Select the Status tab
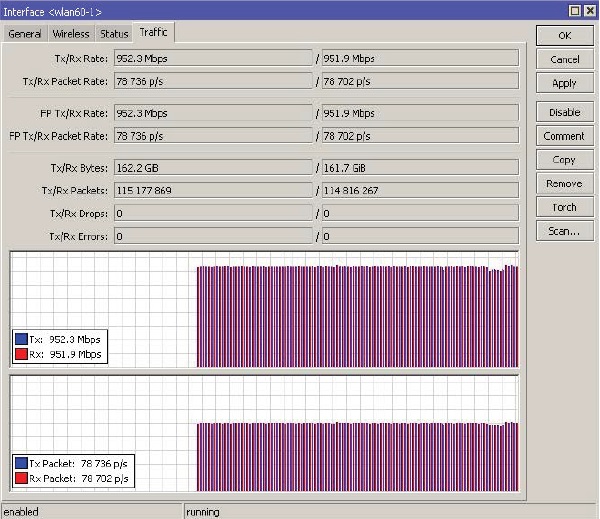600x519 pixels. pyautogui.click(x=114, y=34)
